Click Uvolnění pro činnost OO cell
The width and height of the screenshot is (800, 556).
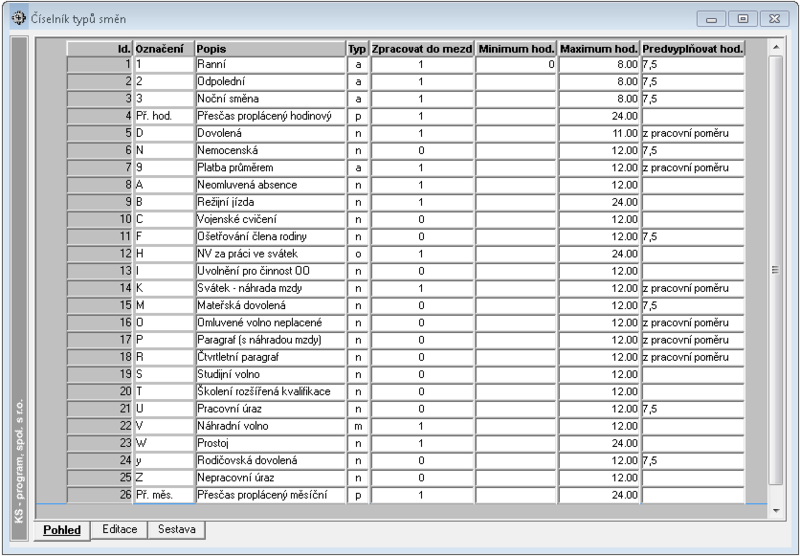pos(270,271)
